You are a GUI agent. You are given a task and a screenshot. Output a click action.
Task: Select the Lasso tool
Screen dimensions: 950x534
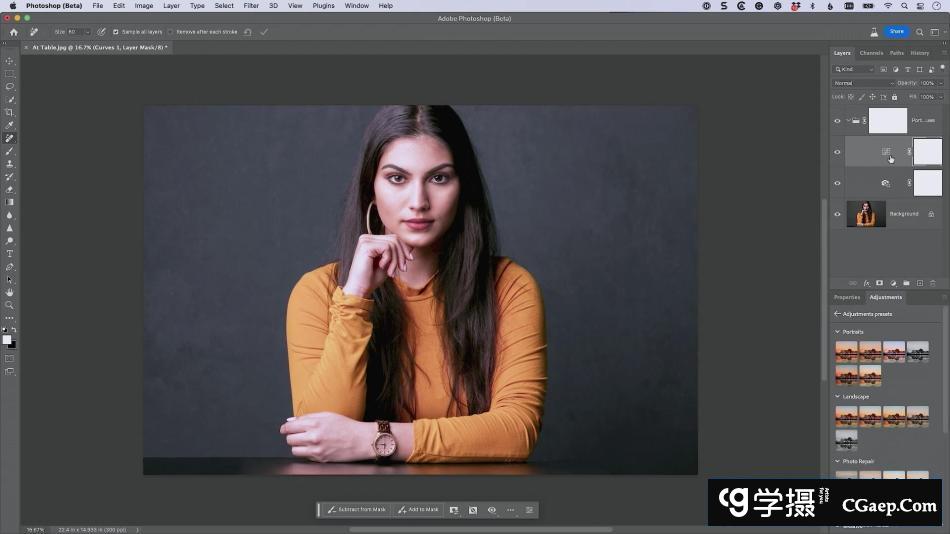pyautogui.click(x=10, y=87)
